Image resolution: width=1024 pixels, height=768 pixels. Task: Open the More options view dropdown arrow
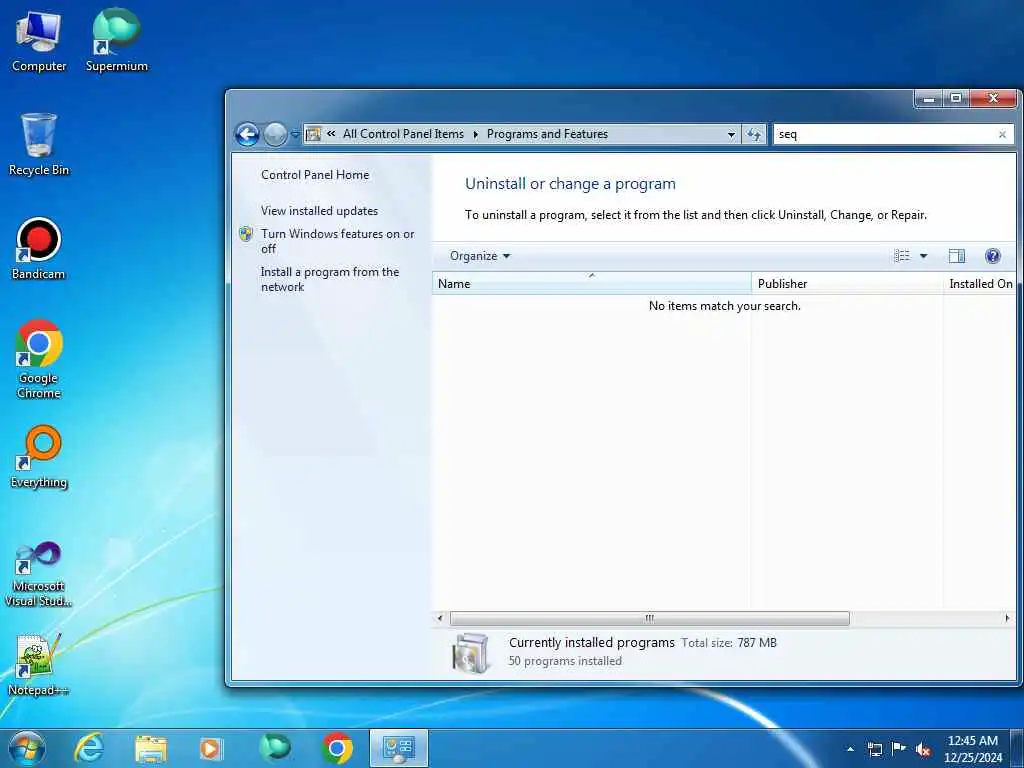tap(923, 256)
